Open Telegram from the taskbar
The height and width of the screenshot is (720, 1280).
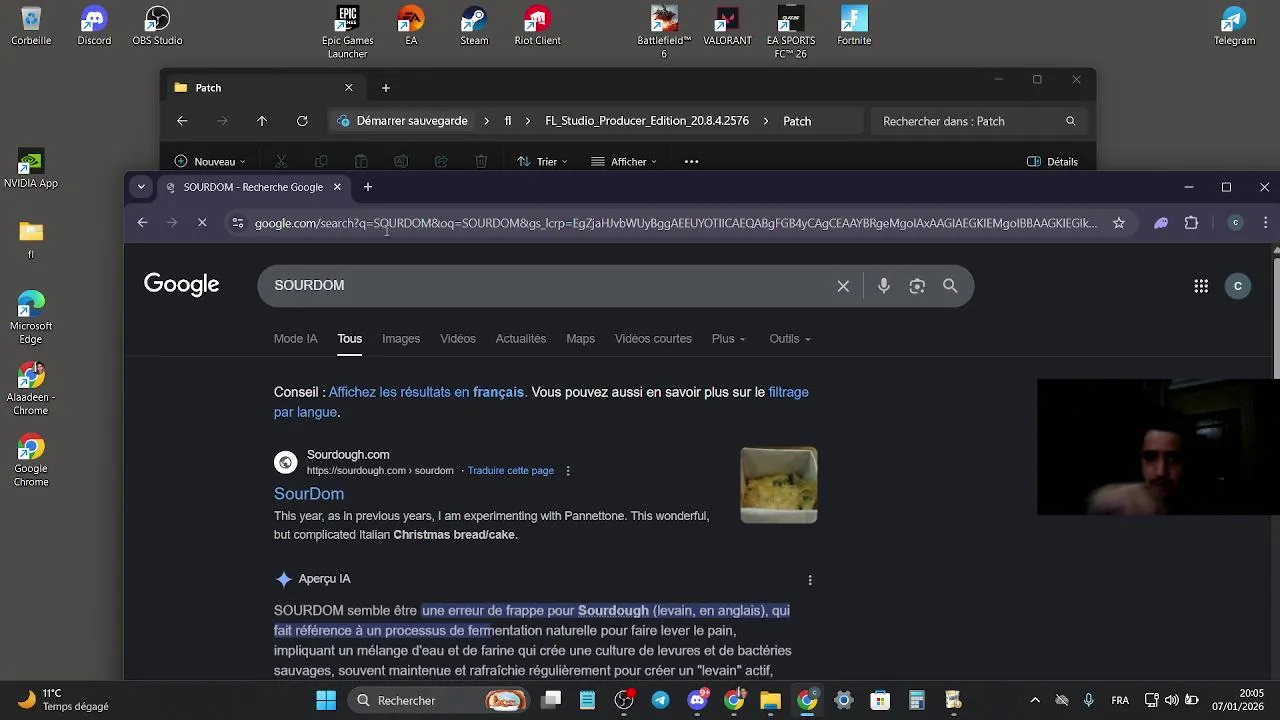661,700
